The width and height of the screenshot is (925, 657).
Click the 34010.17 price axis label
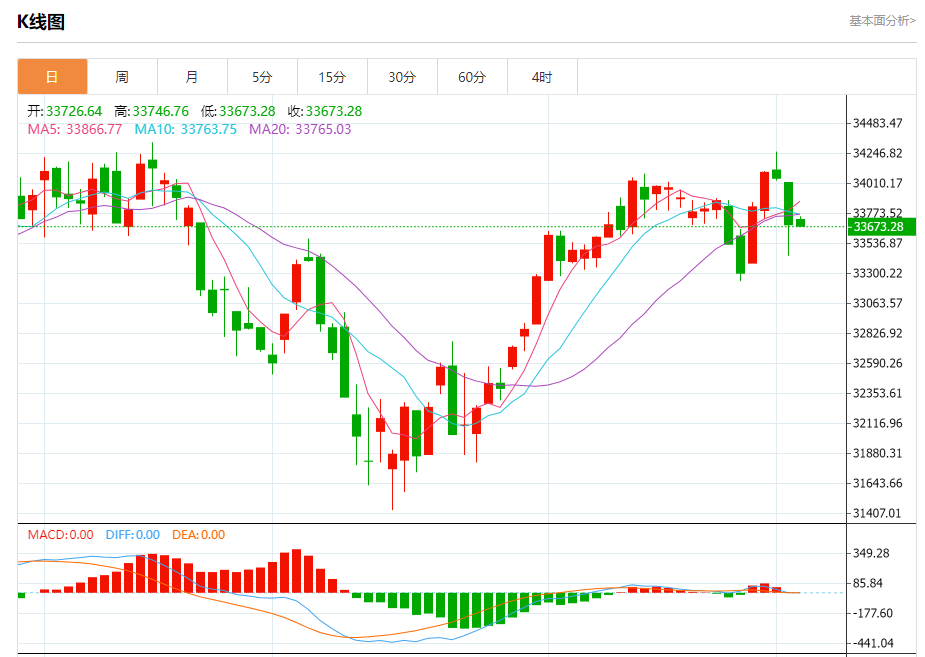[878, 183]
